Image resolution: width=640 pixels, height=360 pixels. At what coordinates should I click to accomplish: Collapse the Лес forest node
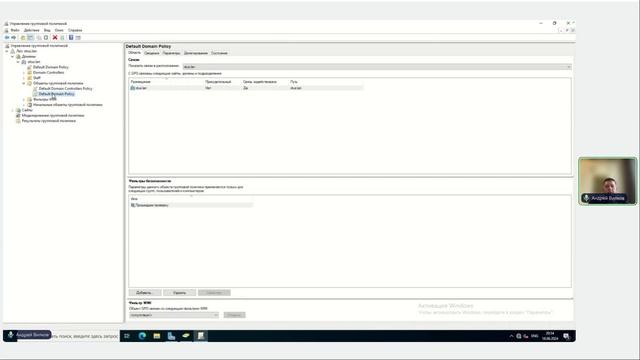pos(7,51)
